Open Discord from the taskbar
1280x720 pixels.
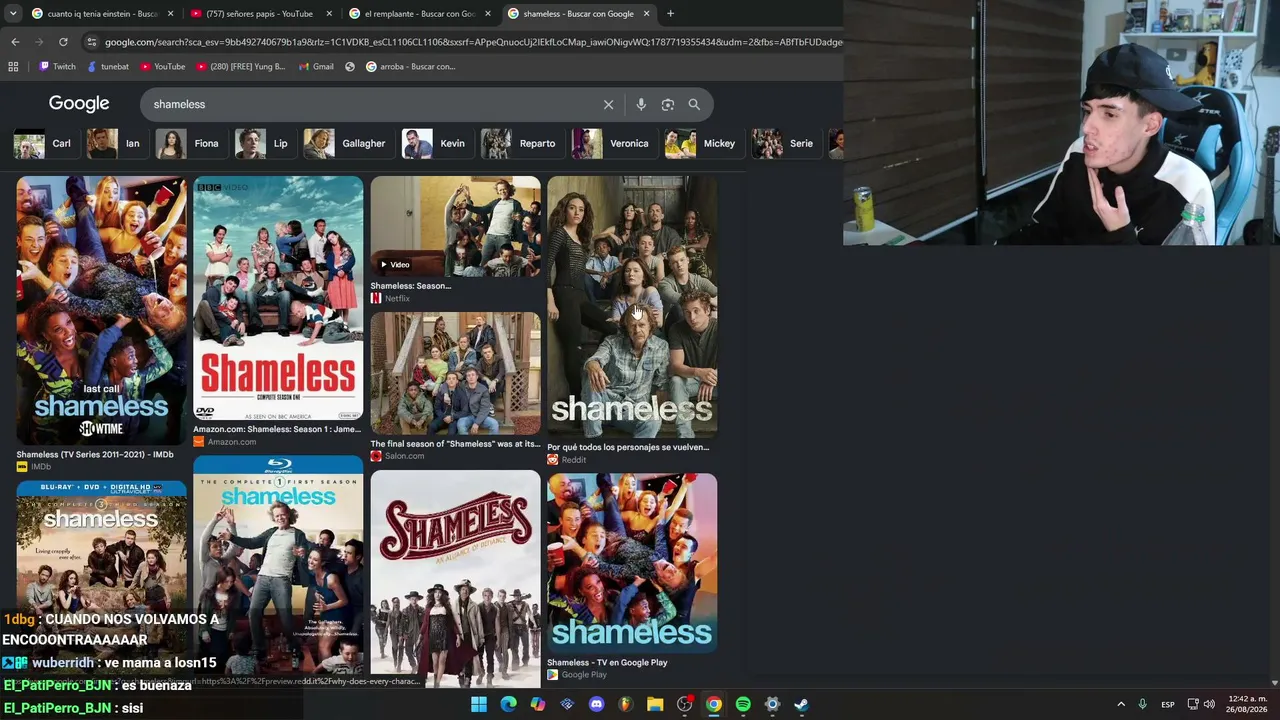click(x=597, y=704)
